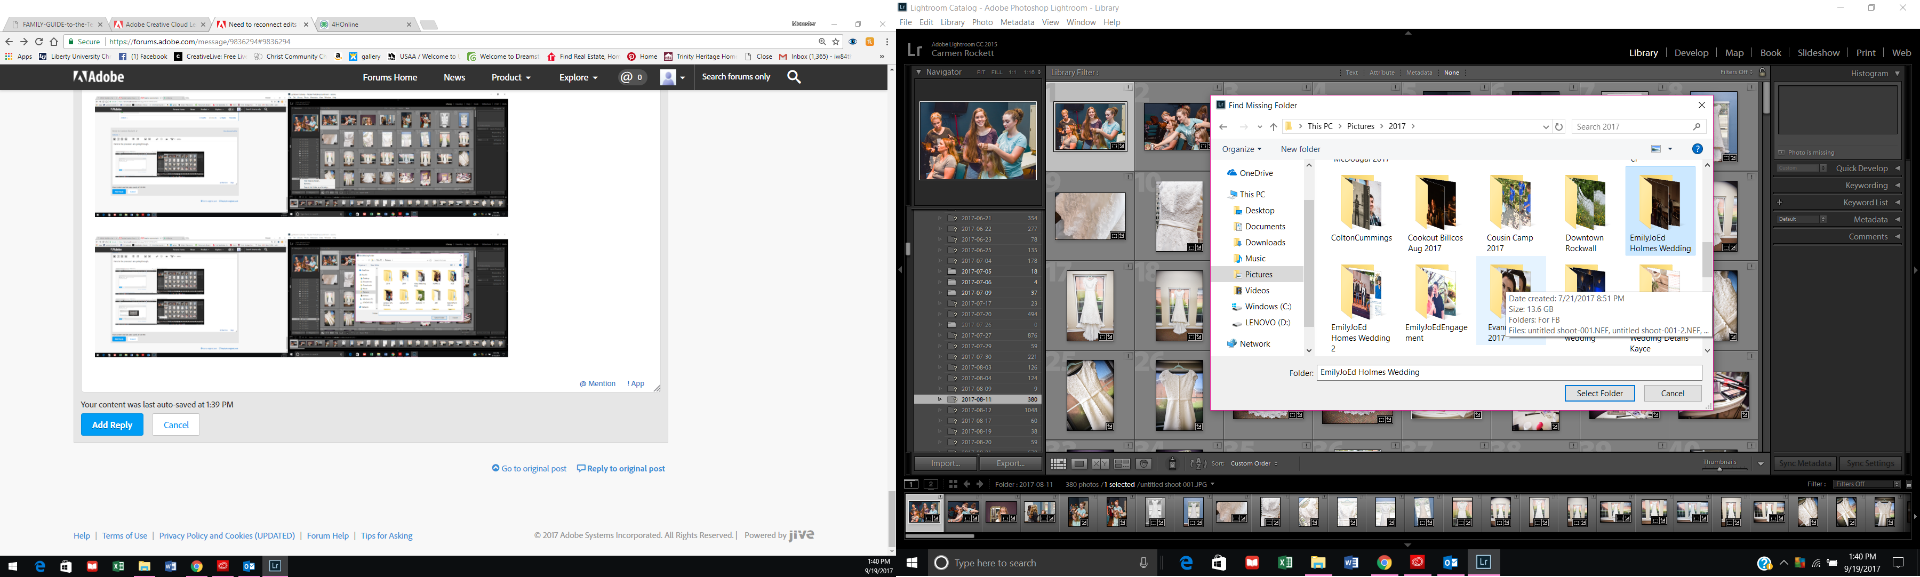
Task: Open Compare view (XY) in Lightroom toolbar
Action: (x=1101, y=464)
